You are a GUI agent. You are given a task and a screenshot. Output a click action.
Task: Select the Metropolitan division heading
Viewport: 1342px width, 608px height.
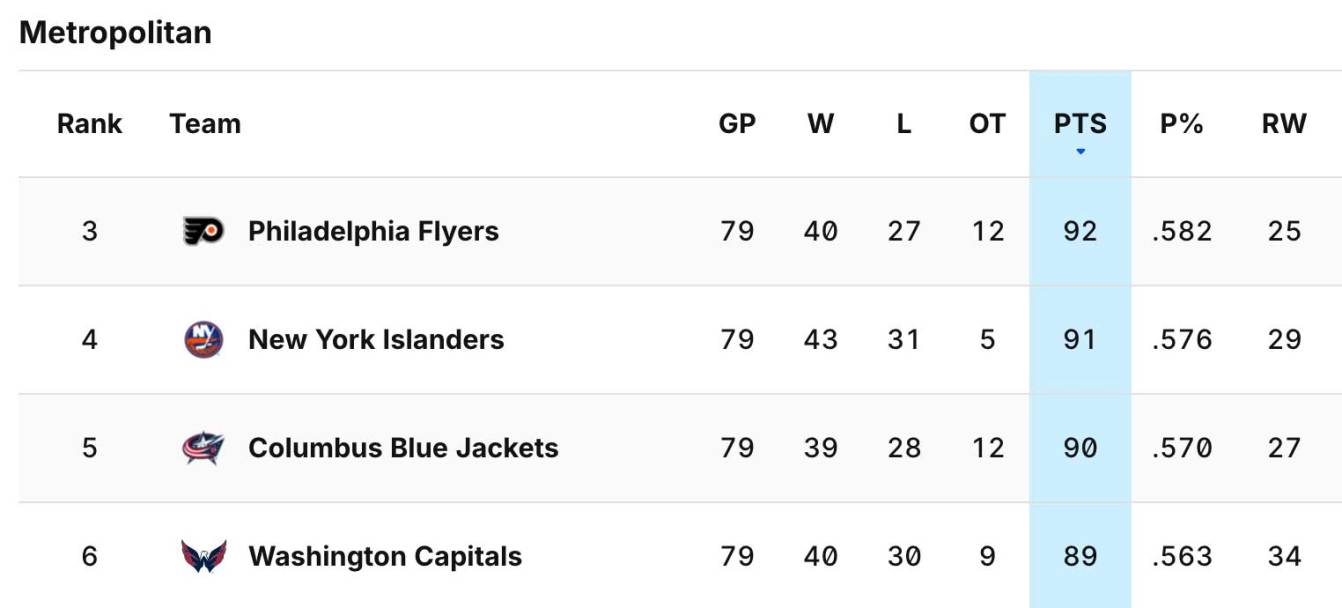point(114,31)
